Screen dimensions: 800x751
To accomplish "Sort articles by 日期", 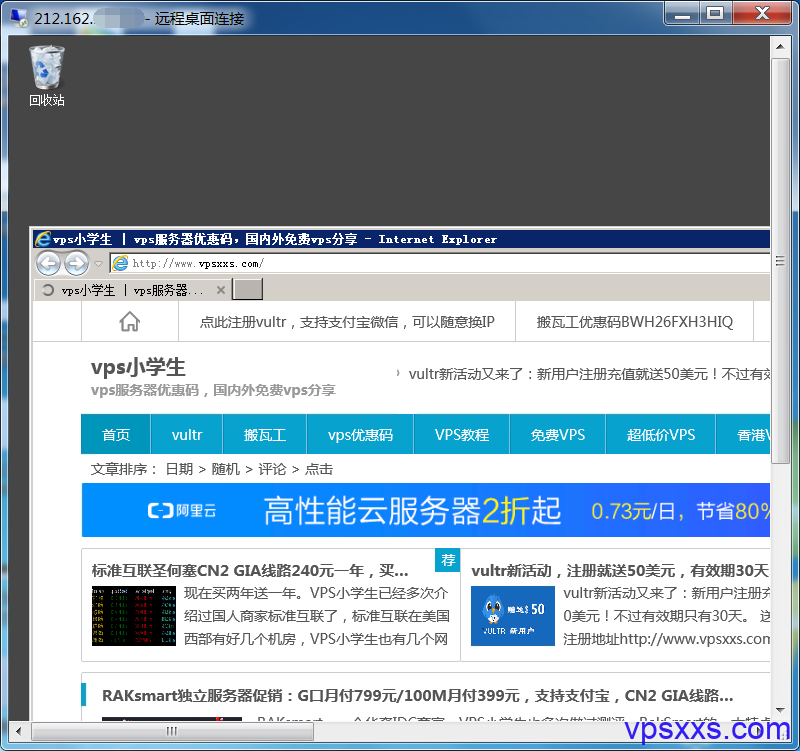I will pyautogui.click(x=179, y=469).
